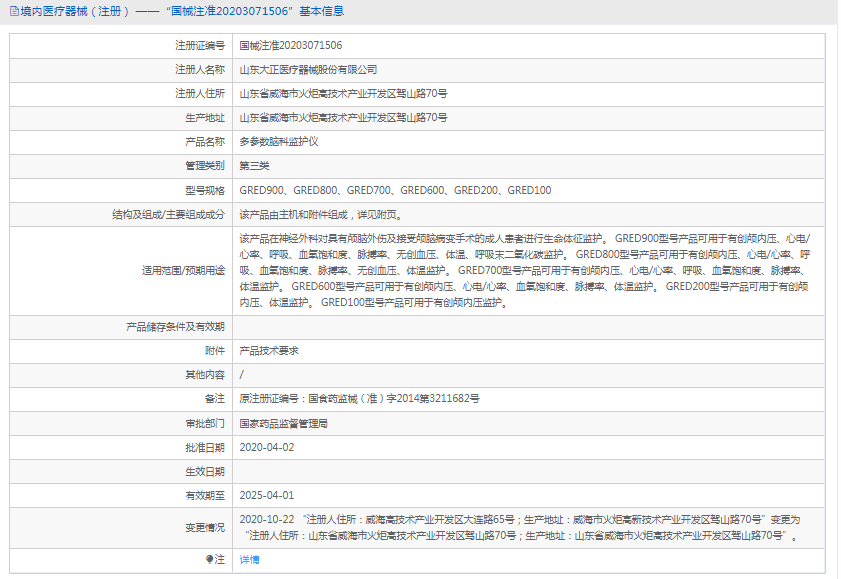Viewport: 841px width, 579px height.
Task: Click the 审批部门 label
Action: (x=205, y=424)
